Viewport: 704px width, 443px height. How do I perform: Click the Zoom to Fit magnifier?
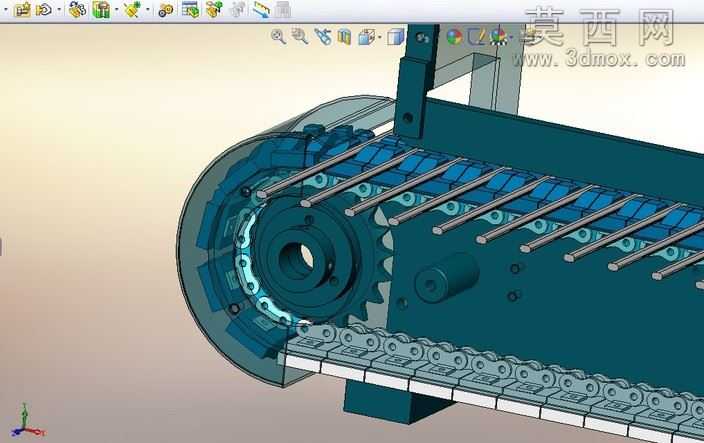[x=278, y=36]
